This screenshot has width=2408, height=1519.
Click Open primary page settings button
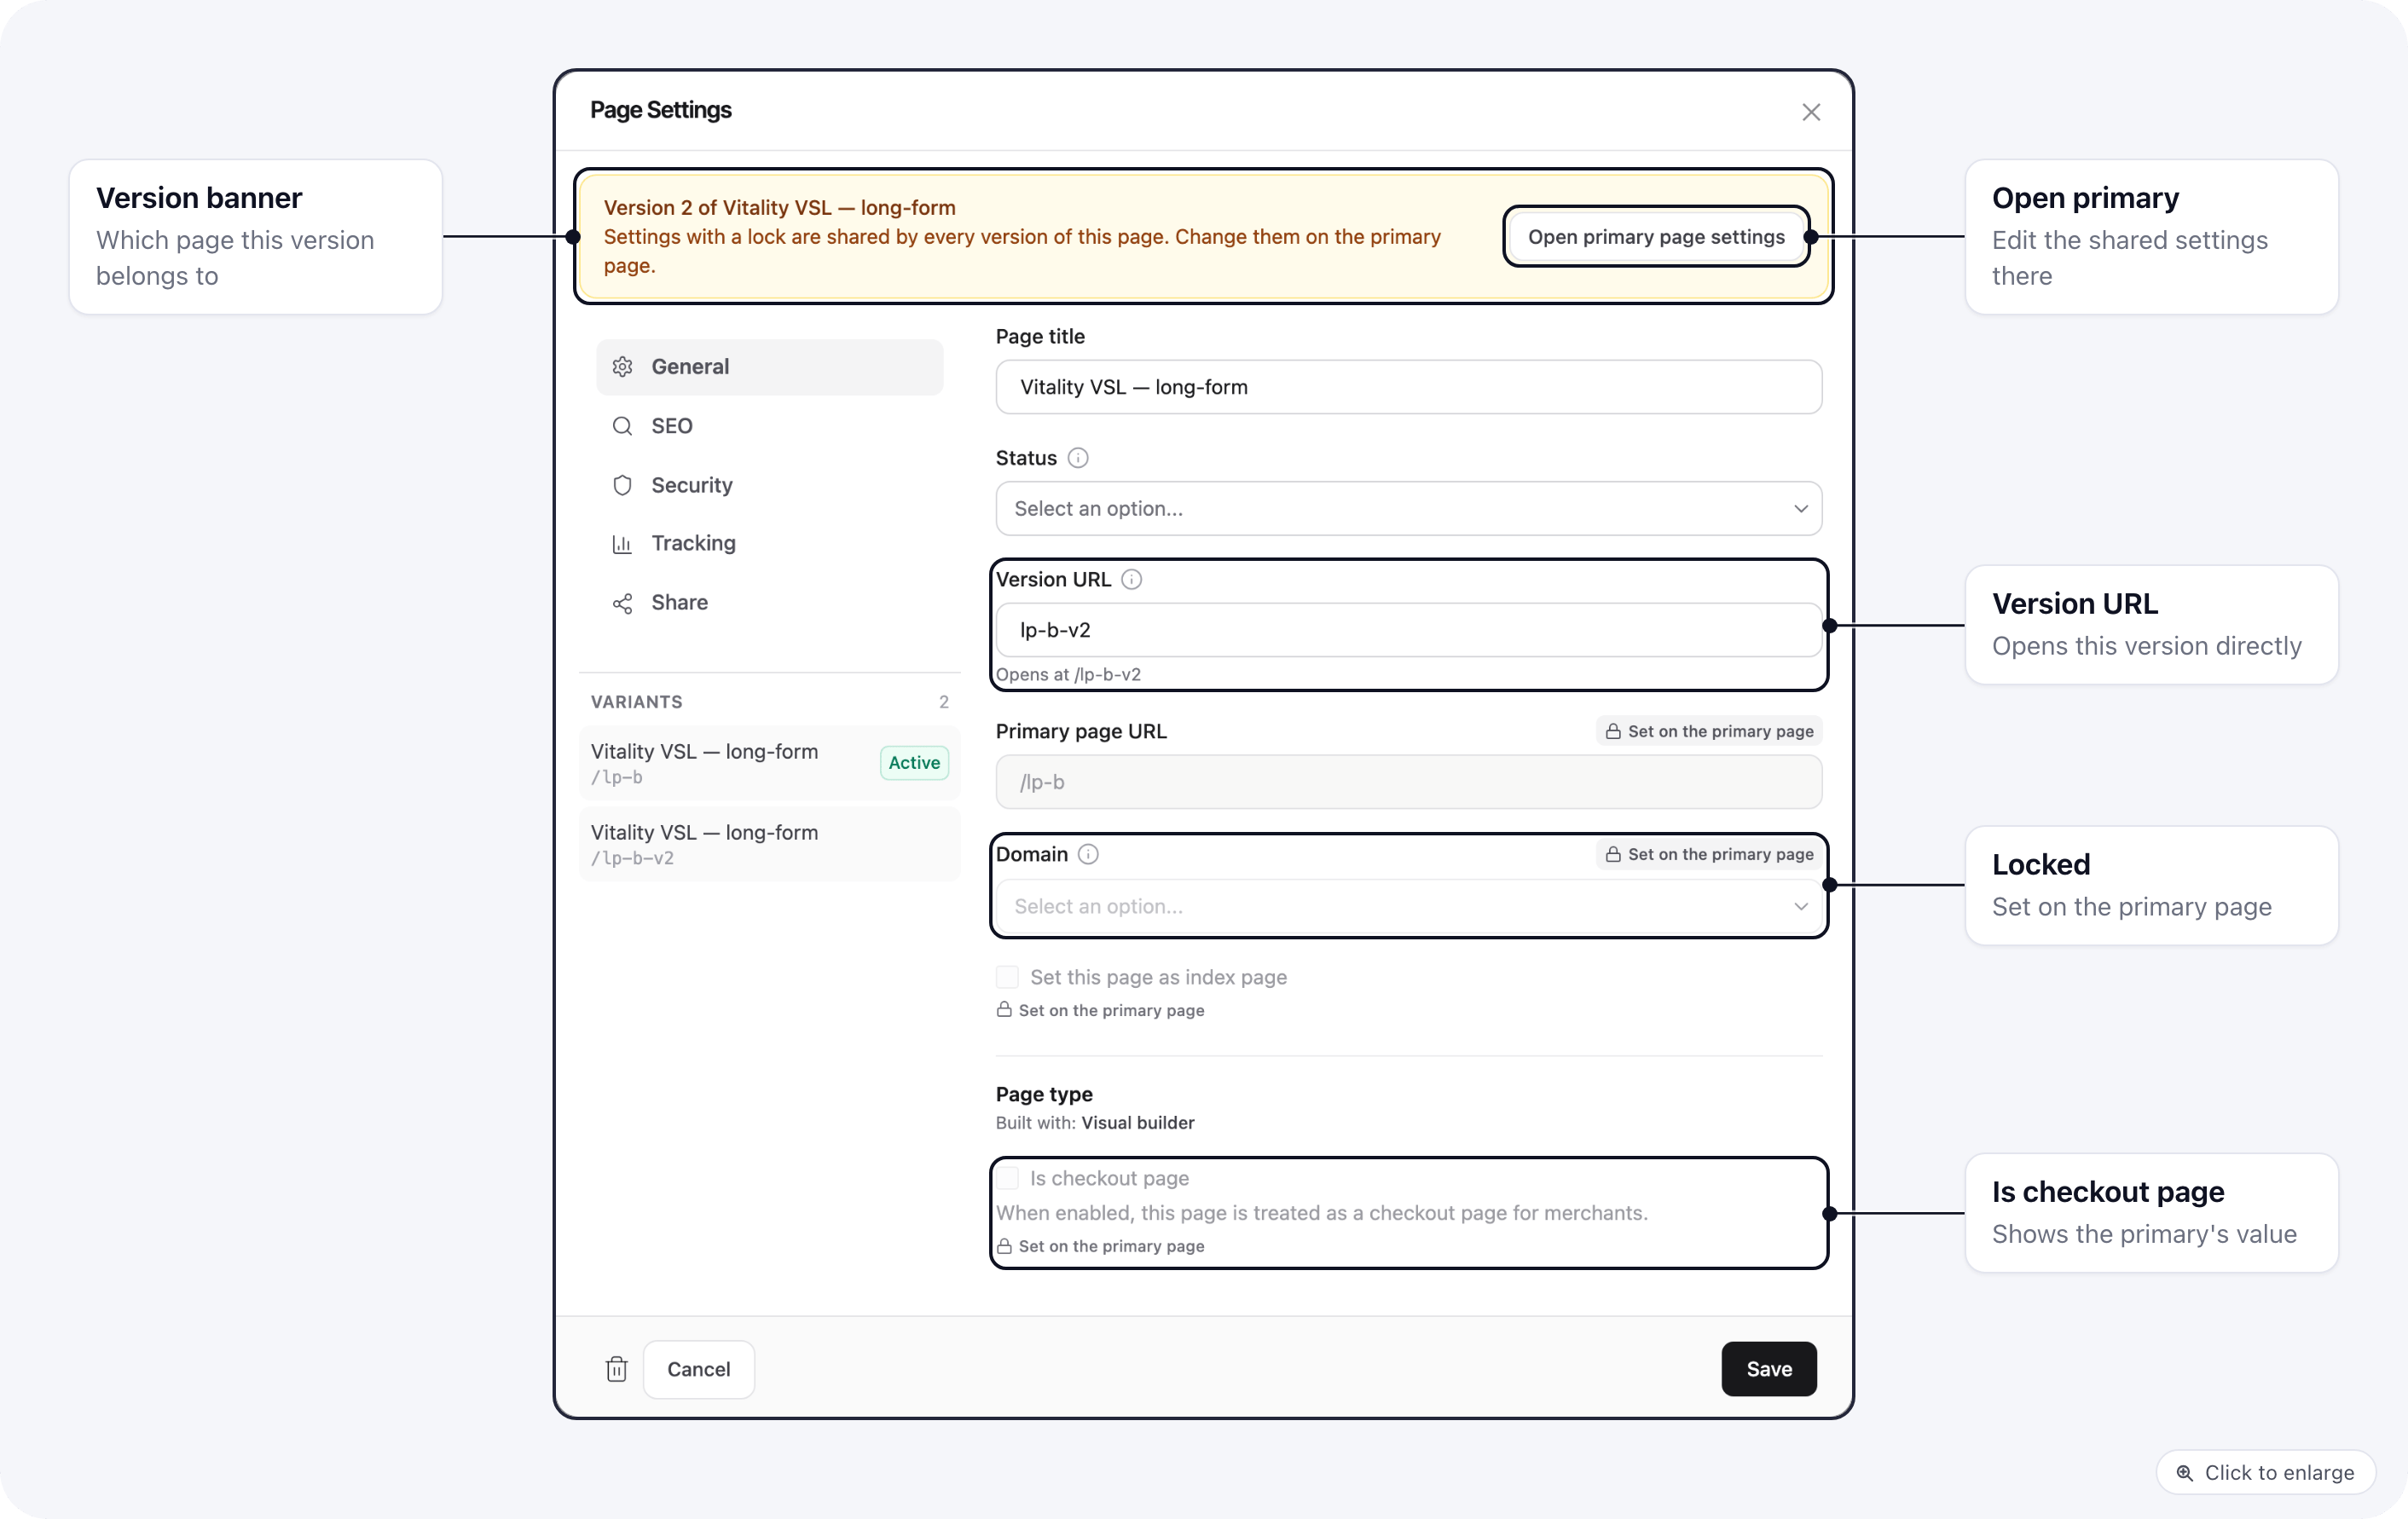click(1656, 237)
